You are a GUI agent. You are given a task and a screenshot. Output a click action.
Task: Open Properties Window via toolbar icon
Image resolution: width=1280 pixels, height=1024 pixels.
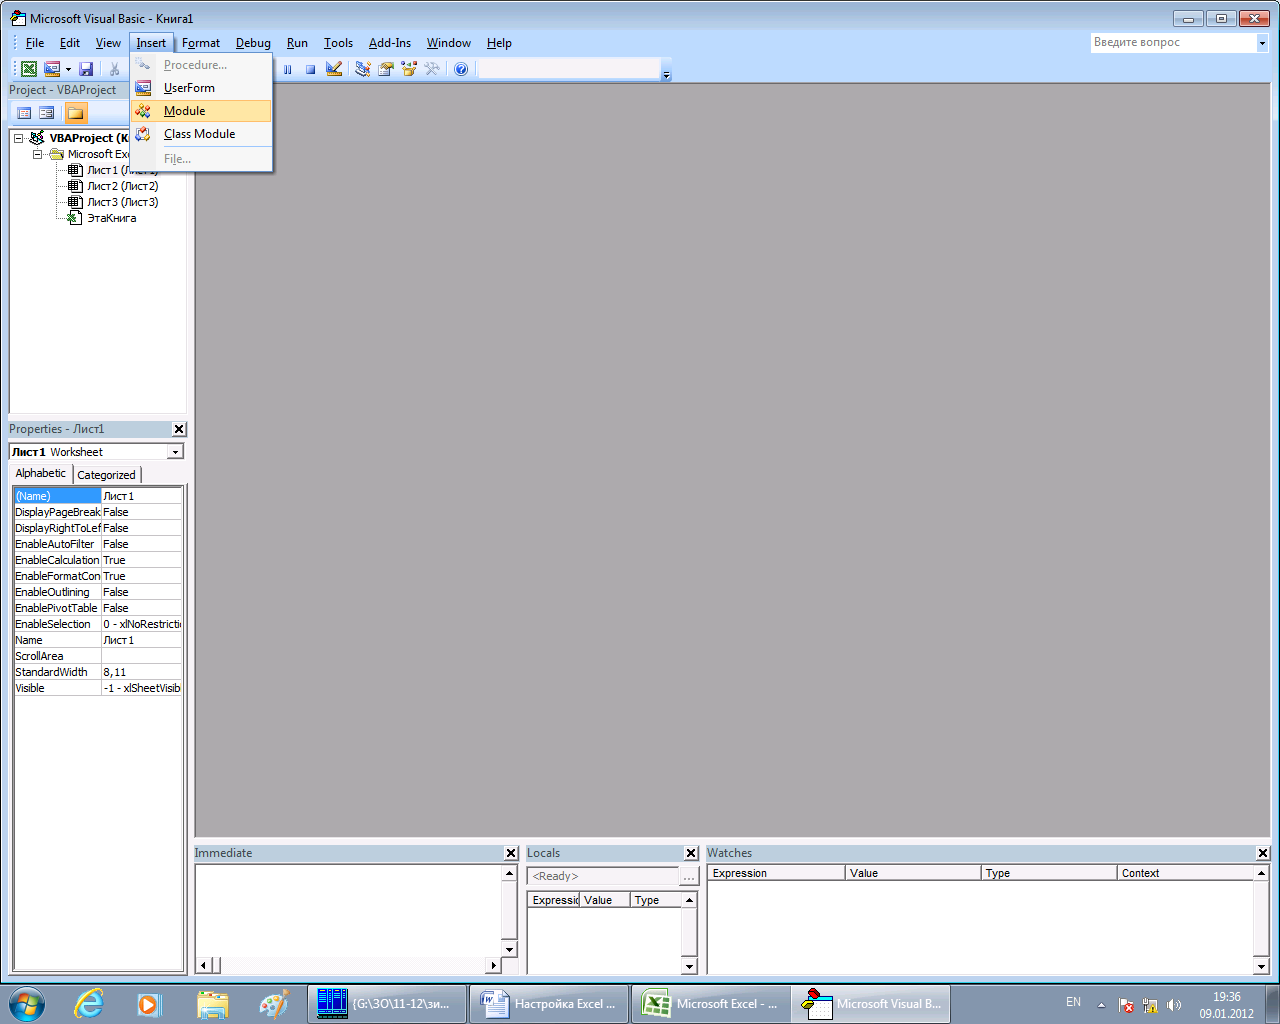[386, 69]
